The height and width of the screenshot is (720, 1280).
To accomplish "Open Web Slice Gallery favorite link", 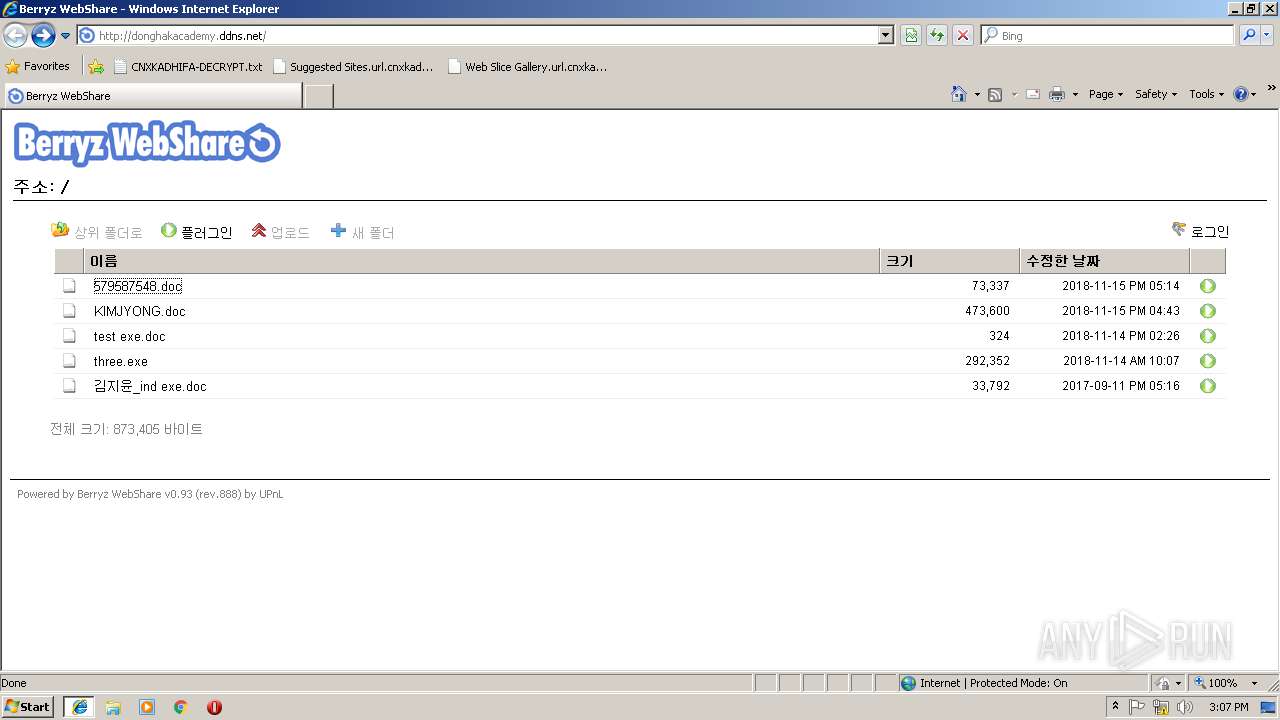I will pyautogui.click(x=527, y=67).
